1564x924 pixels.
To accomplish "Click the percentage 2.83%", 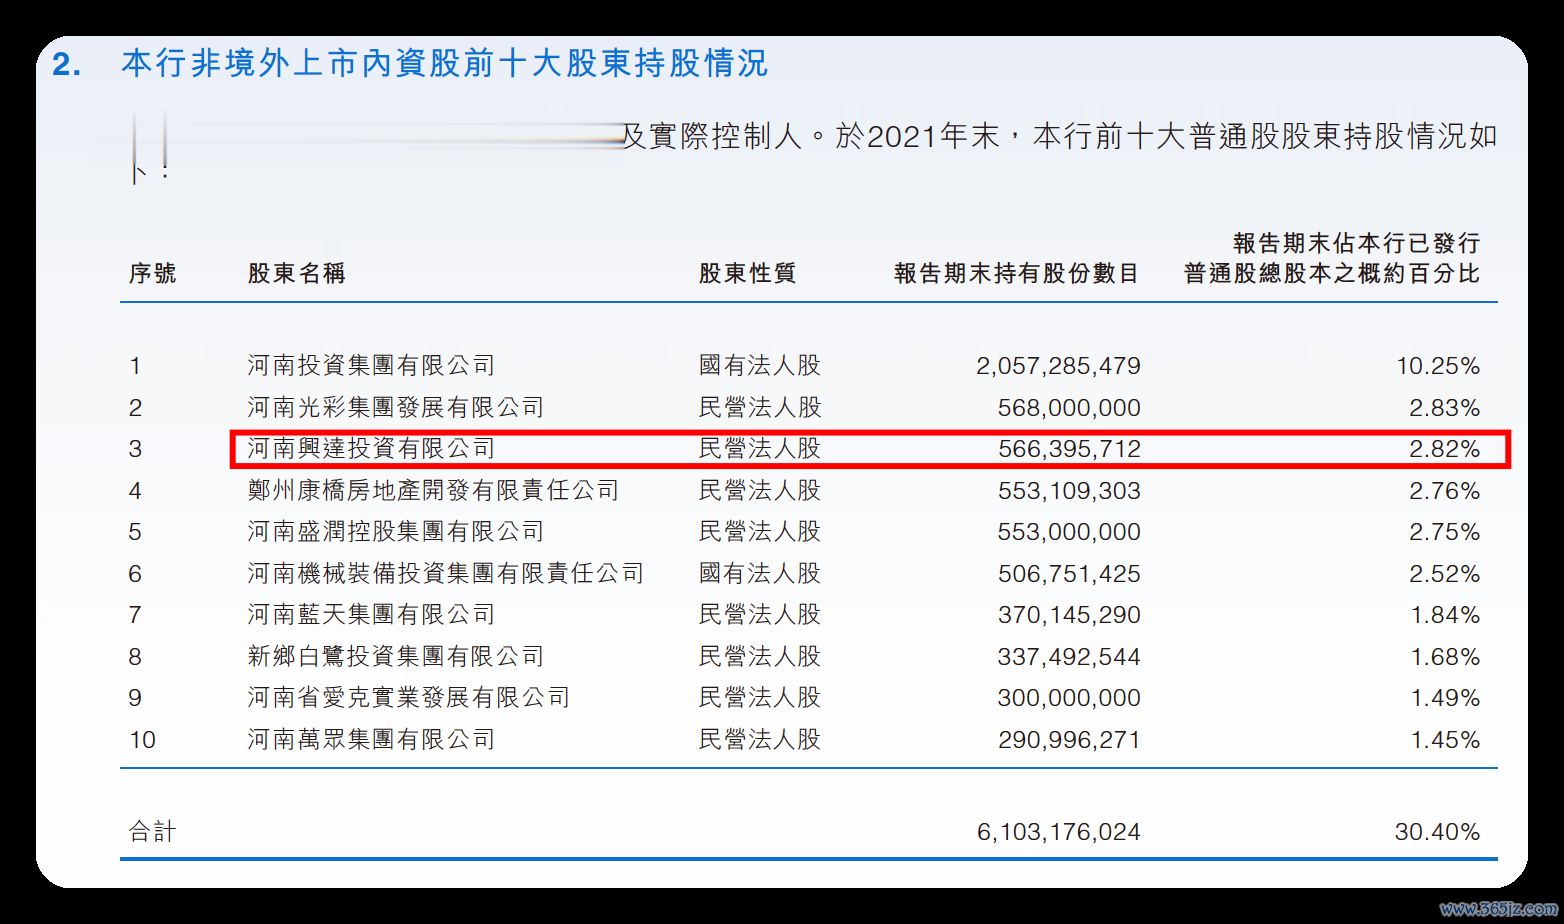I will (x=1445, y=408).
